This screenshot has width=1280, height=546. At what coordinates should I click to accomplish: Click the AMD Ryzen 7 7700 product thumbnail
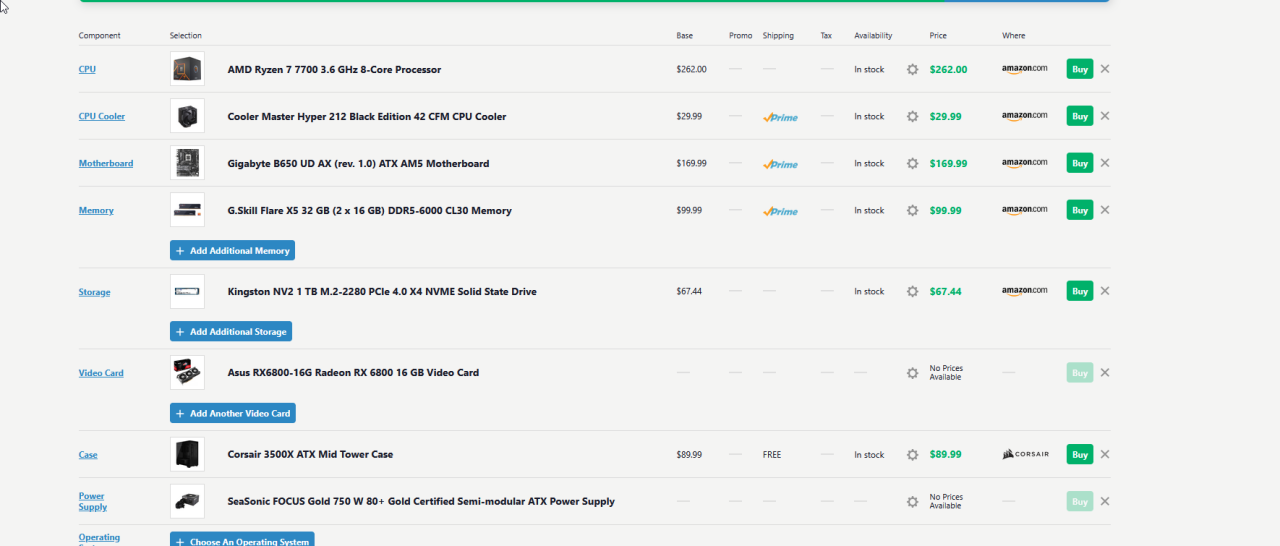pyautogui.click(x=187, y=69)
